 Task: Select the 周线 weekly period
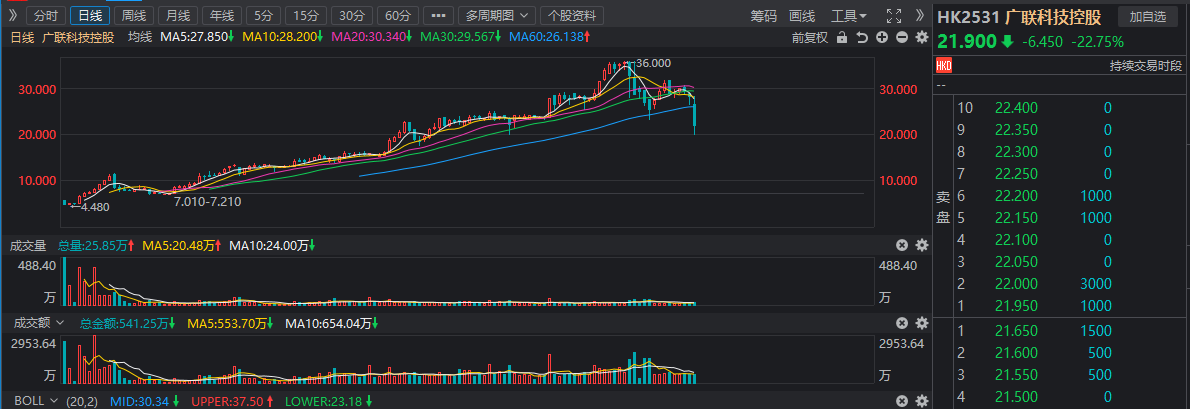pyautogui.click(x=133, y=16)
